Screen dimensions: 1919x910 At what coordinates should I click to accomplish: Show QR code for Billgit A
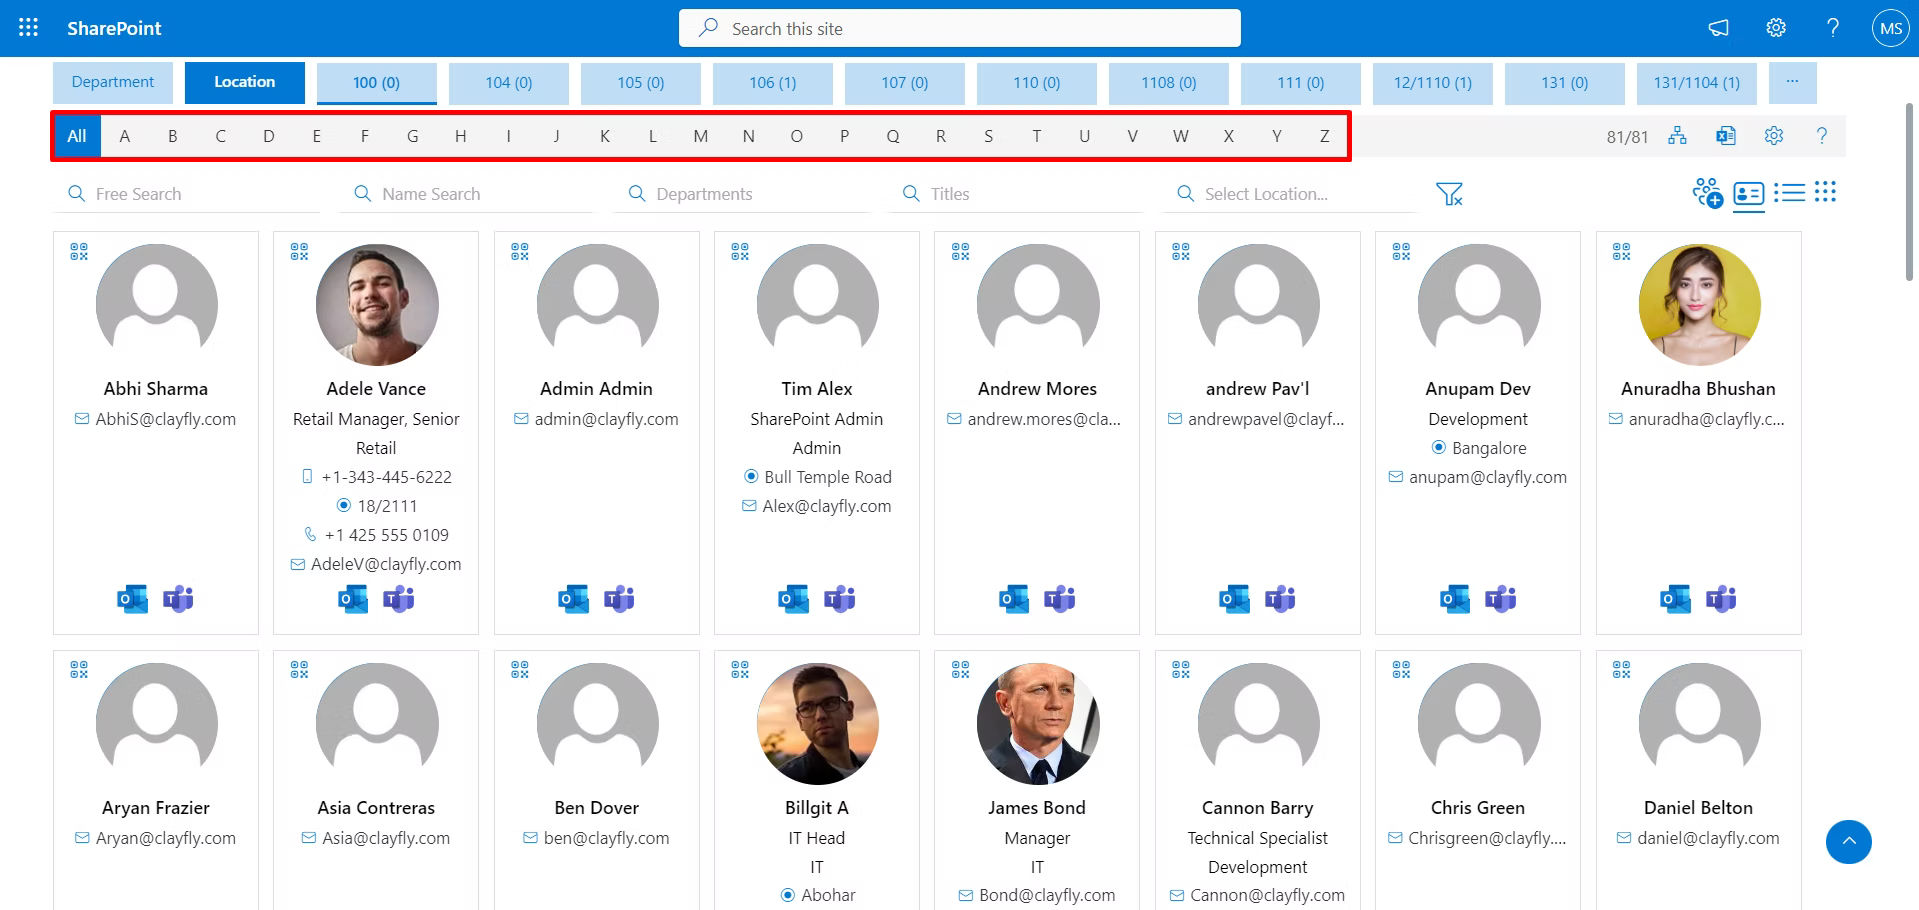740,670
